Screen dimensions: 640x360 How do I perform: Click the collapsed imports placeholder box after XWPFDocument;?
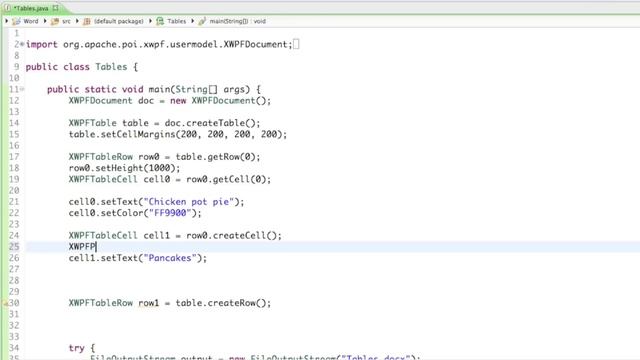click(x=296, y=44)
